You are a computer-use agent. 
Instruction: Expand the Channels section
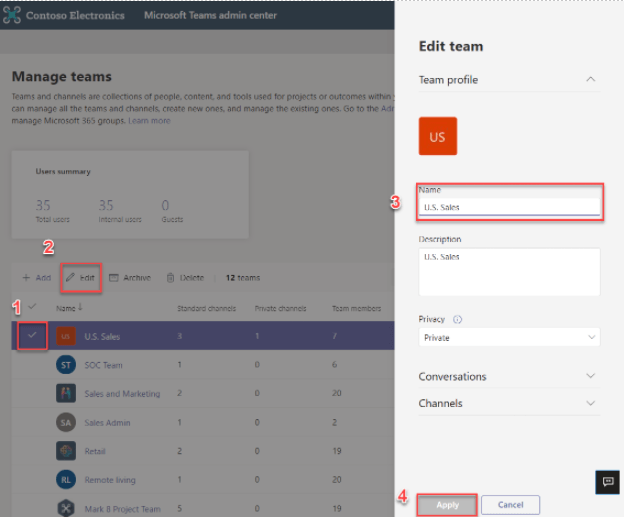coord(591,403)
